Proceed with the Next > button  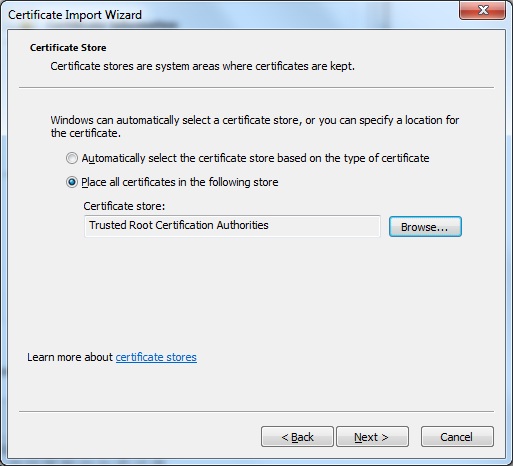tap(372, 436)
